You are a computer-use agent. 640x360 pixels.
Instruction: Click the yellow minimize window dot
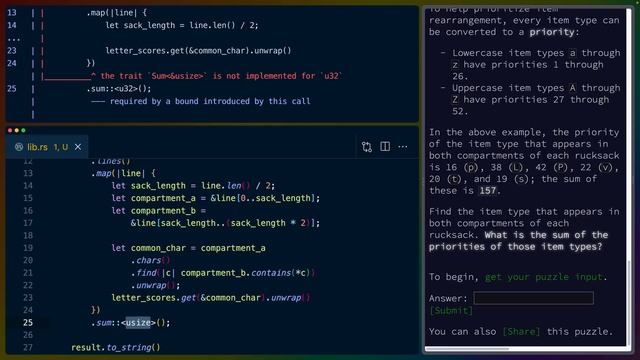pyautogui.click(x=17, y=131)
